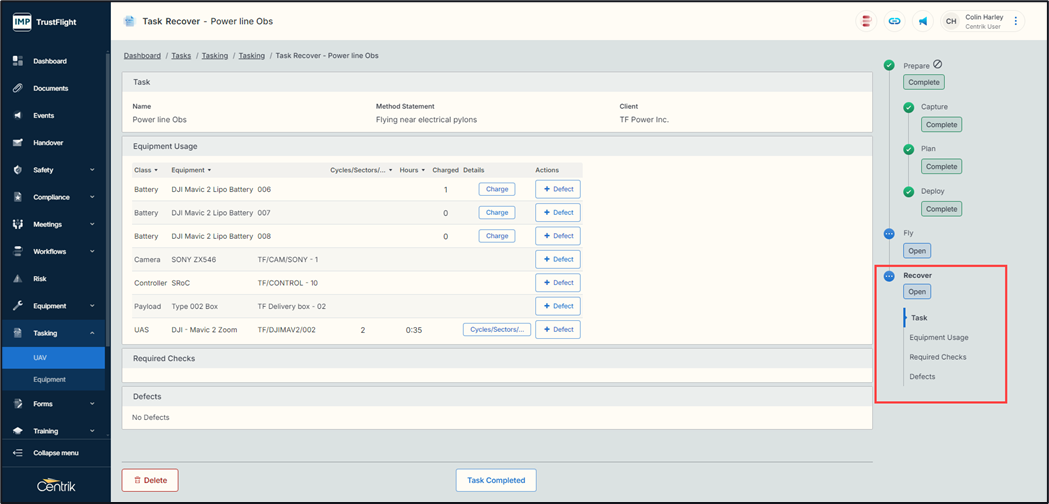Select UAV under Tasking menu
Viewport: 1049px width, 504px height.
pyautogui.click(x=41, y=357)
